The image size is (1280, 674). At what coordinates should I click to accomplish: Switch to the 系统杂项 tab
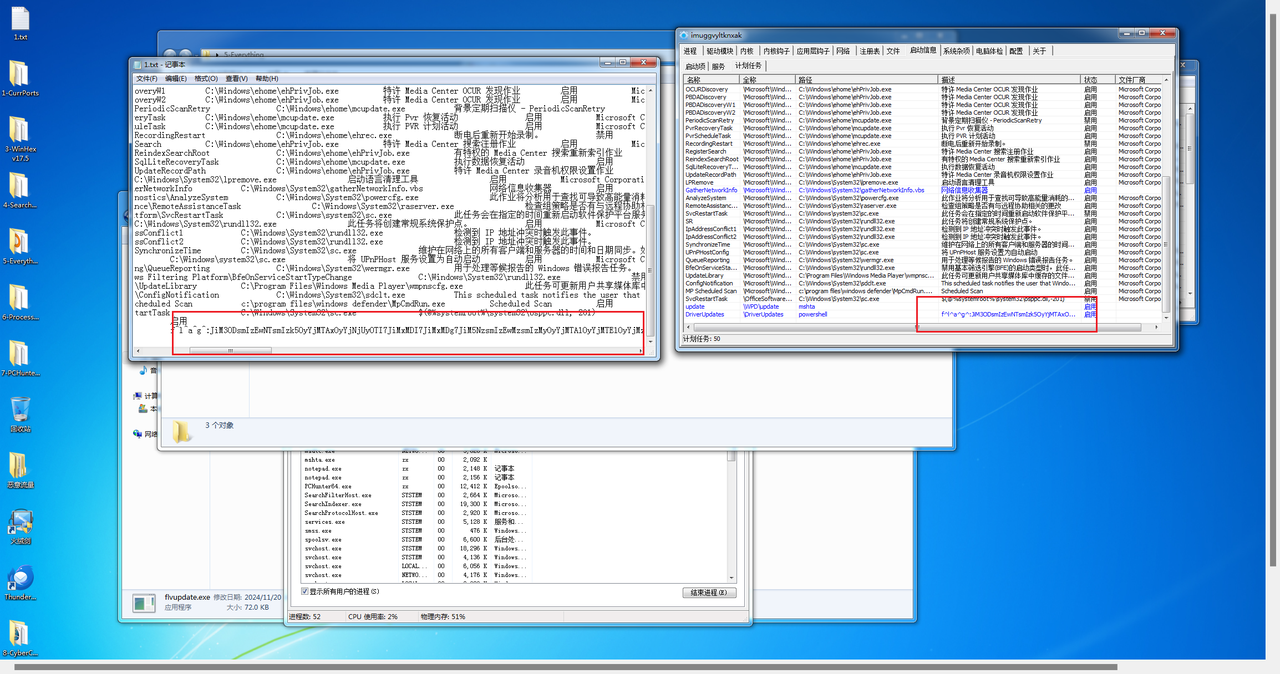[957, 51]
